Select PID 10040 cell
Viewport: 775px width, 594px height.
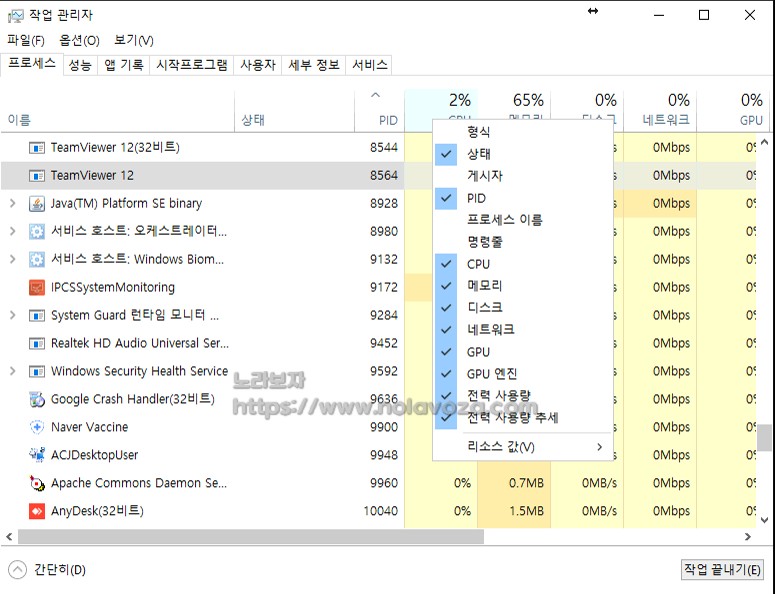381,511
